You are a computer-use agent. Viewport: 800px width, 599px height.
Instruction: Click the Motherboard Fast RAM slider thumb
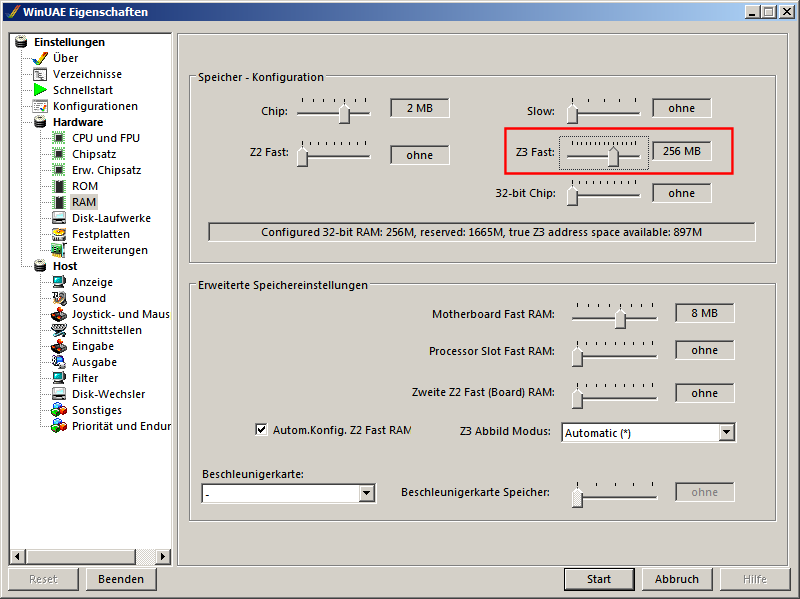click(620, 318)
